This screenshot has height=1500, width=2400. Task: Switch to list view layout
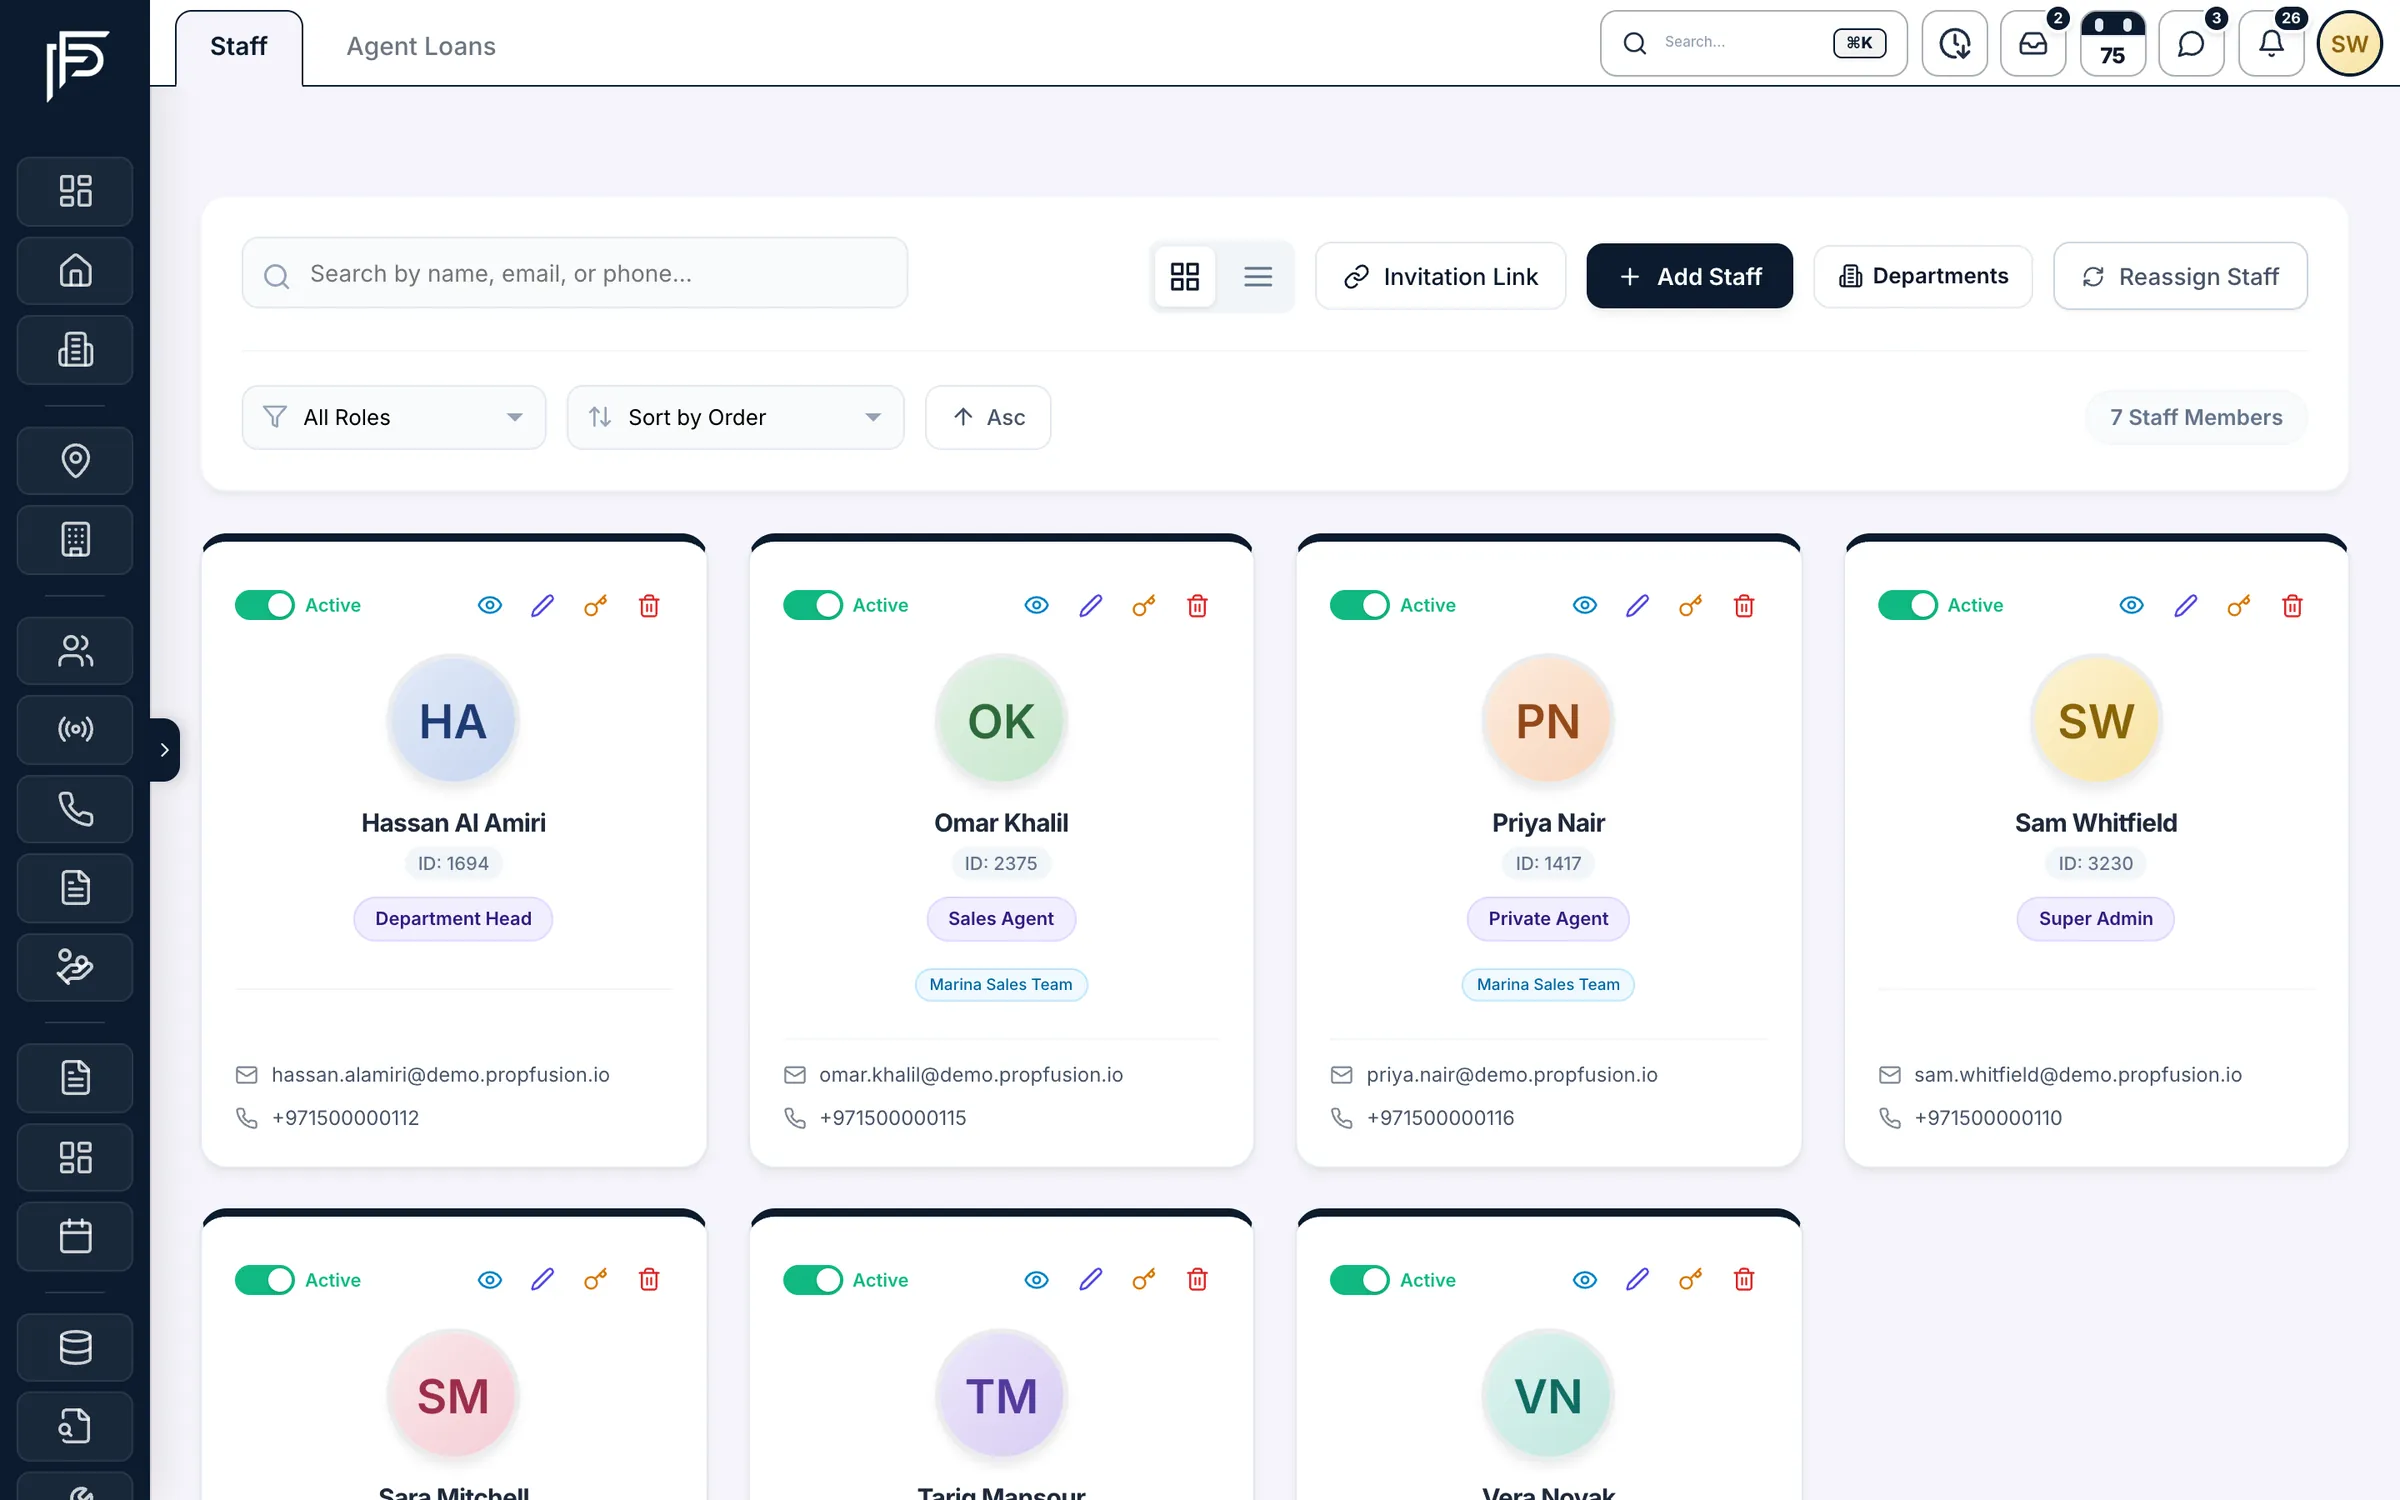tap(1258, 276)
